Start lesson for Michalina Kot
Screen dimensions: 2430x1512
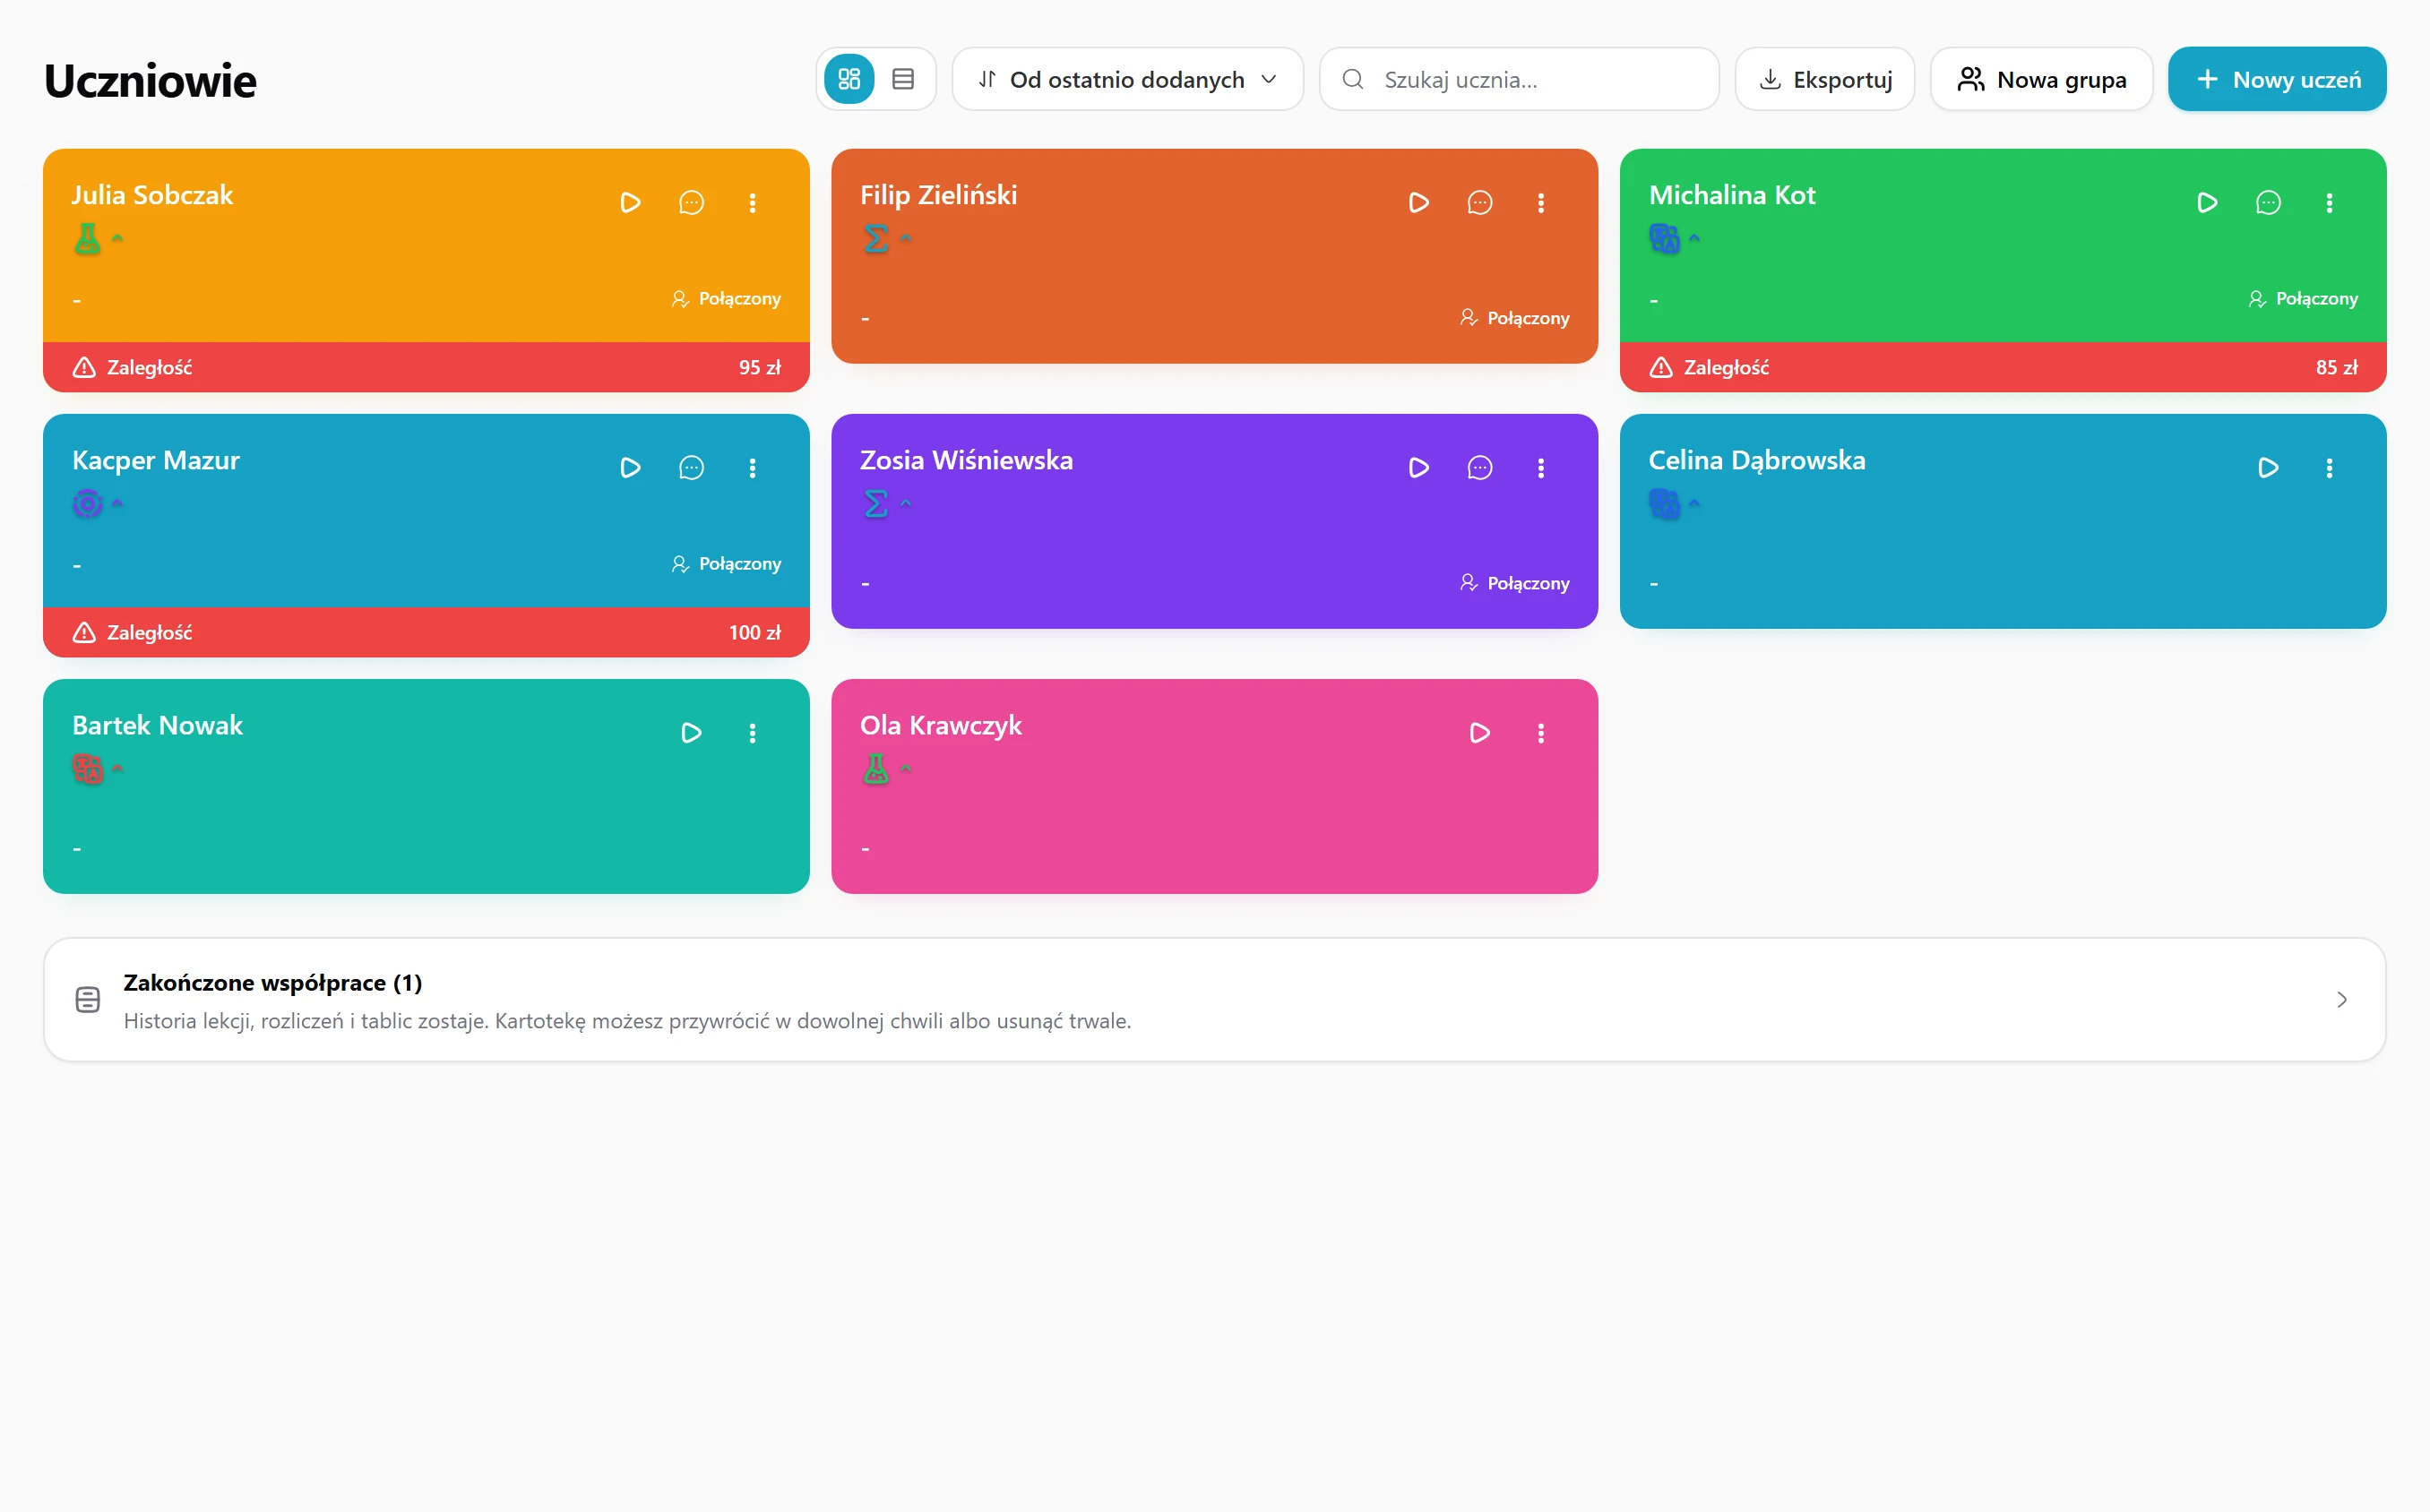tap(2207, 203)
